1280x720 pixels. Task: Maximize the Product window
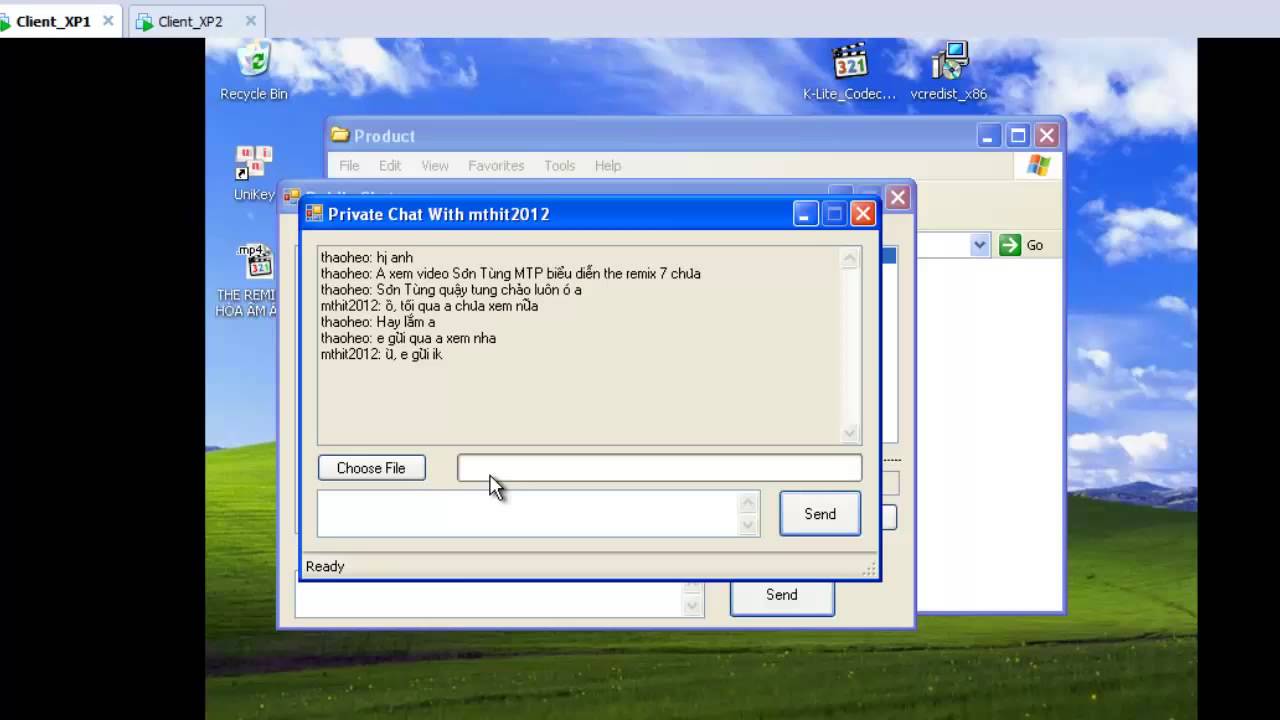coord(1018,135)
